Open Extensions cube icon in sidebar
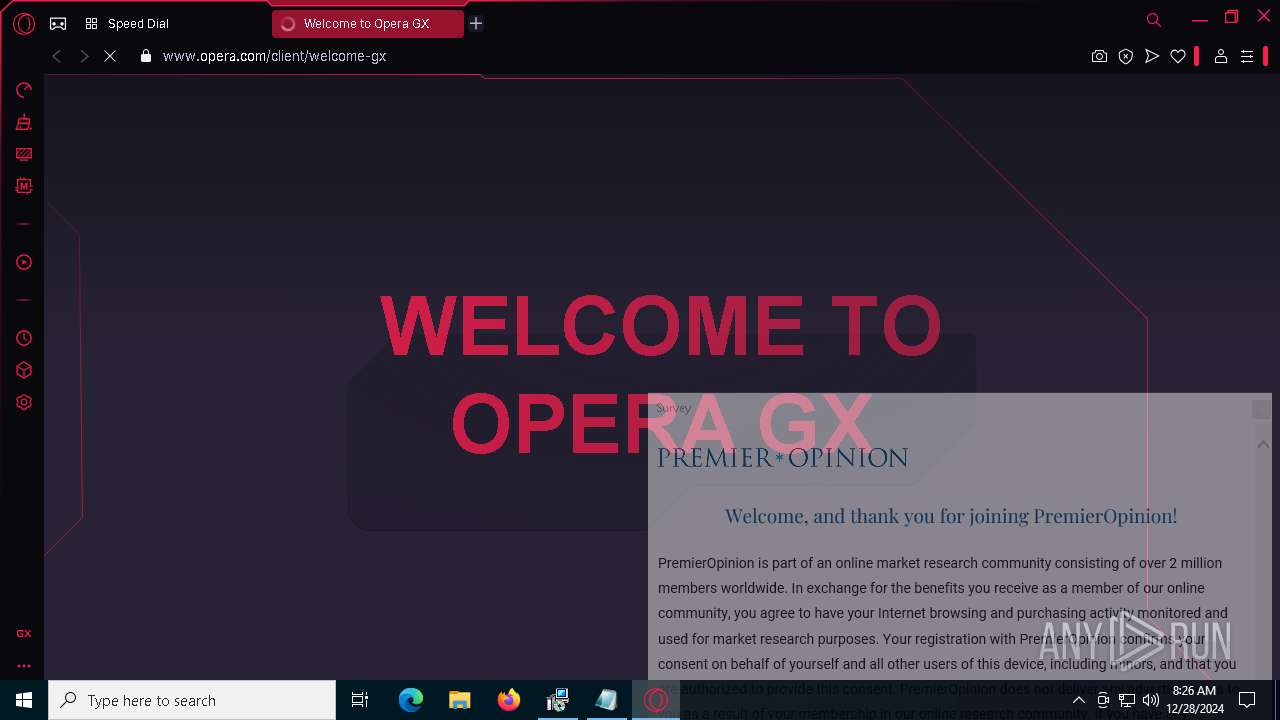The width and height of the screenshot is (1280, 720). point(24,370)
